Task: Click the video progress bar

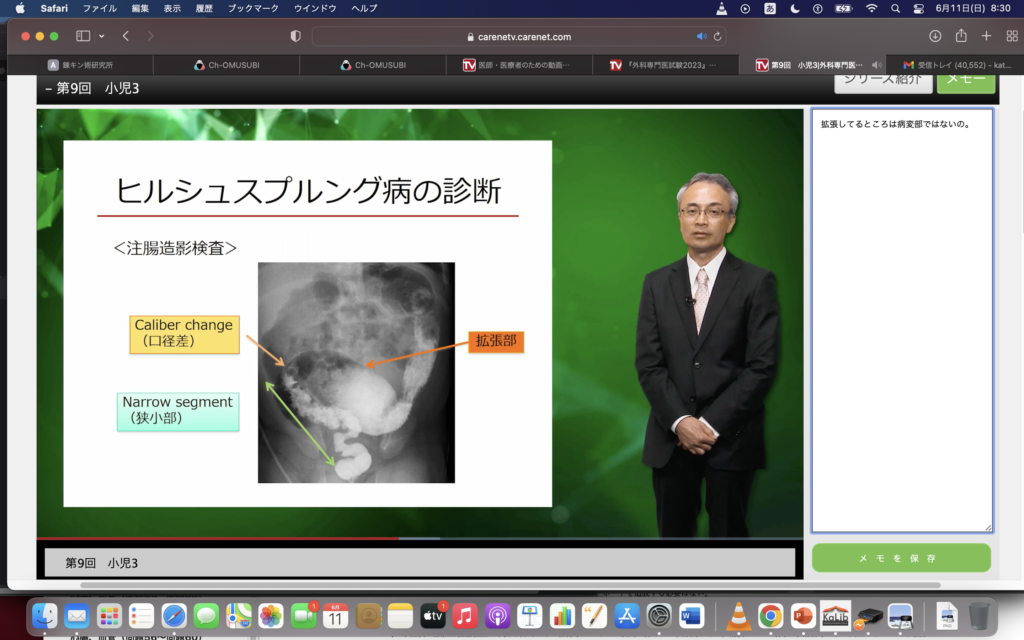Action: coord(420,538)
